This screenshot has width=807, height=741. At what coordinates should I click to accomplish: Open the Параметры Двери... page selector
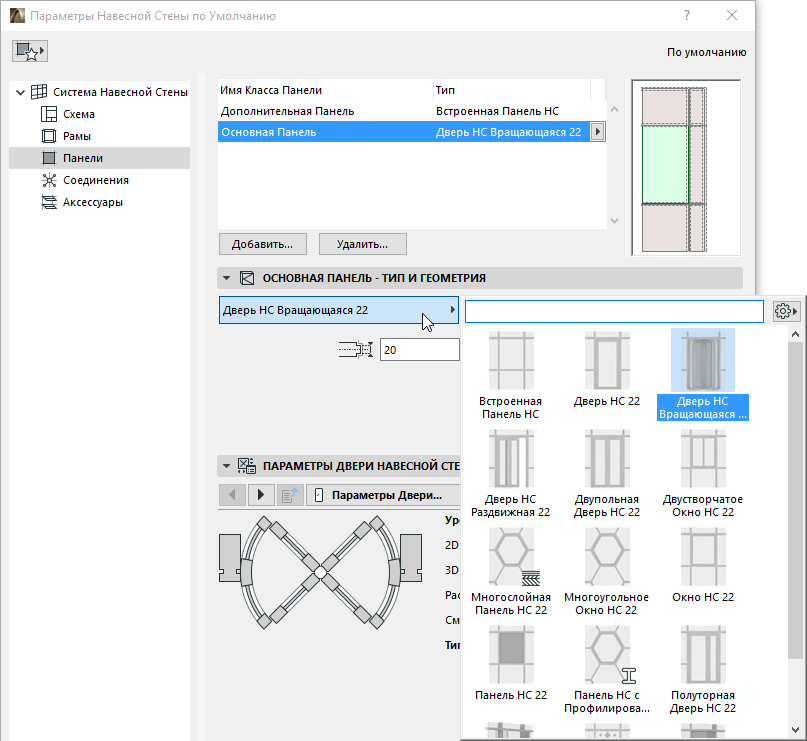click(x=383, y=495)
